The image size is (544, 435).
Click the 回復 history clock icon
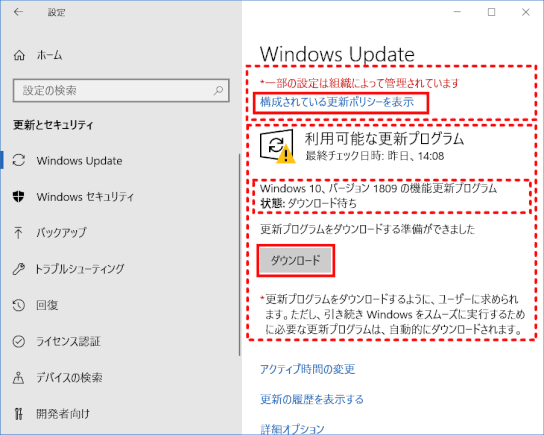pos(19,305)
